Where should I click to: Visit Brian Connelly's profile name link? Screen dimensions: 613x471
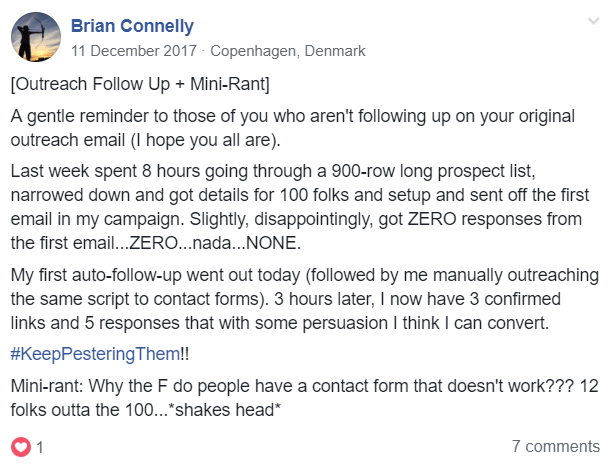click(132, 26)
